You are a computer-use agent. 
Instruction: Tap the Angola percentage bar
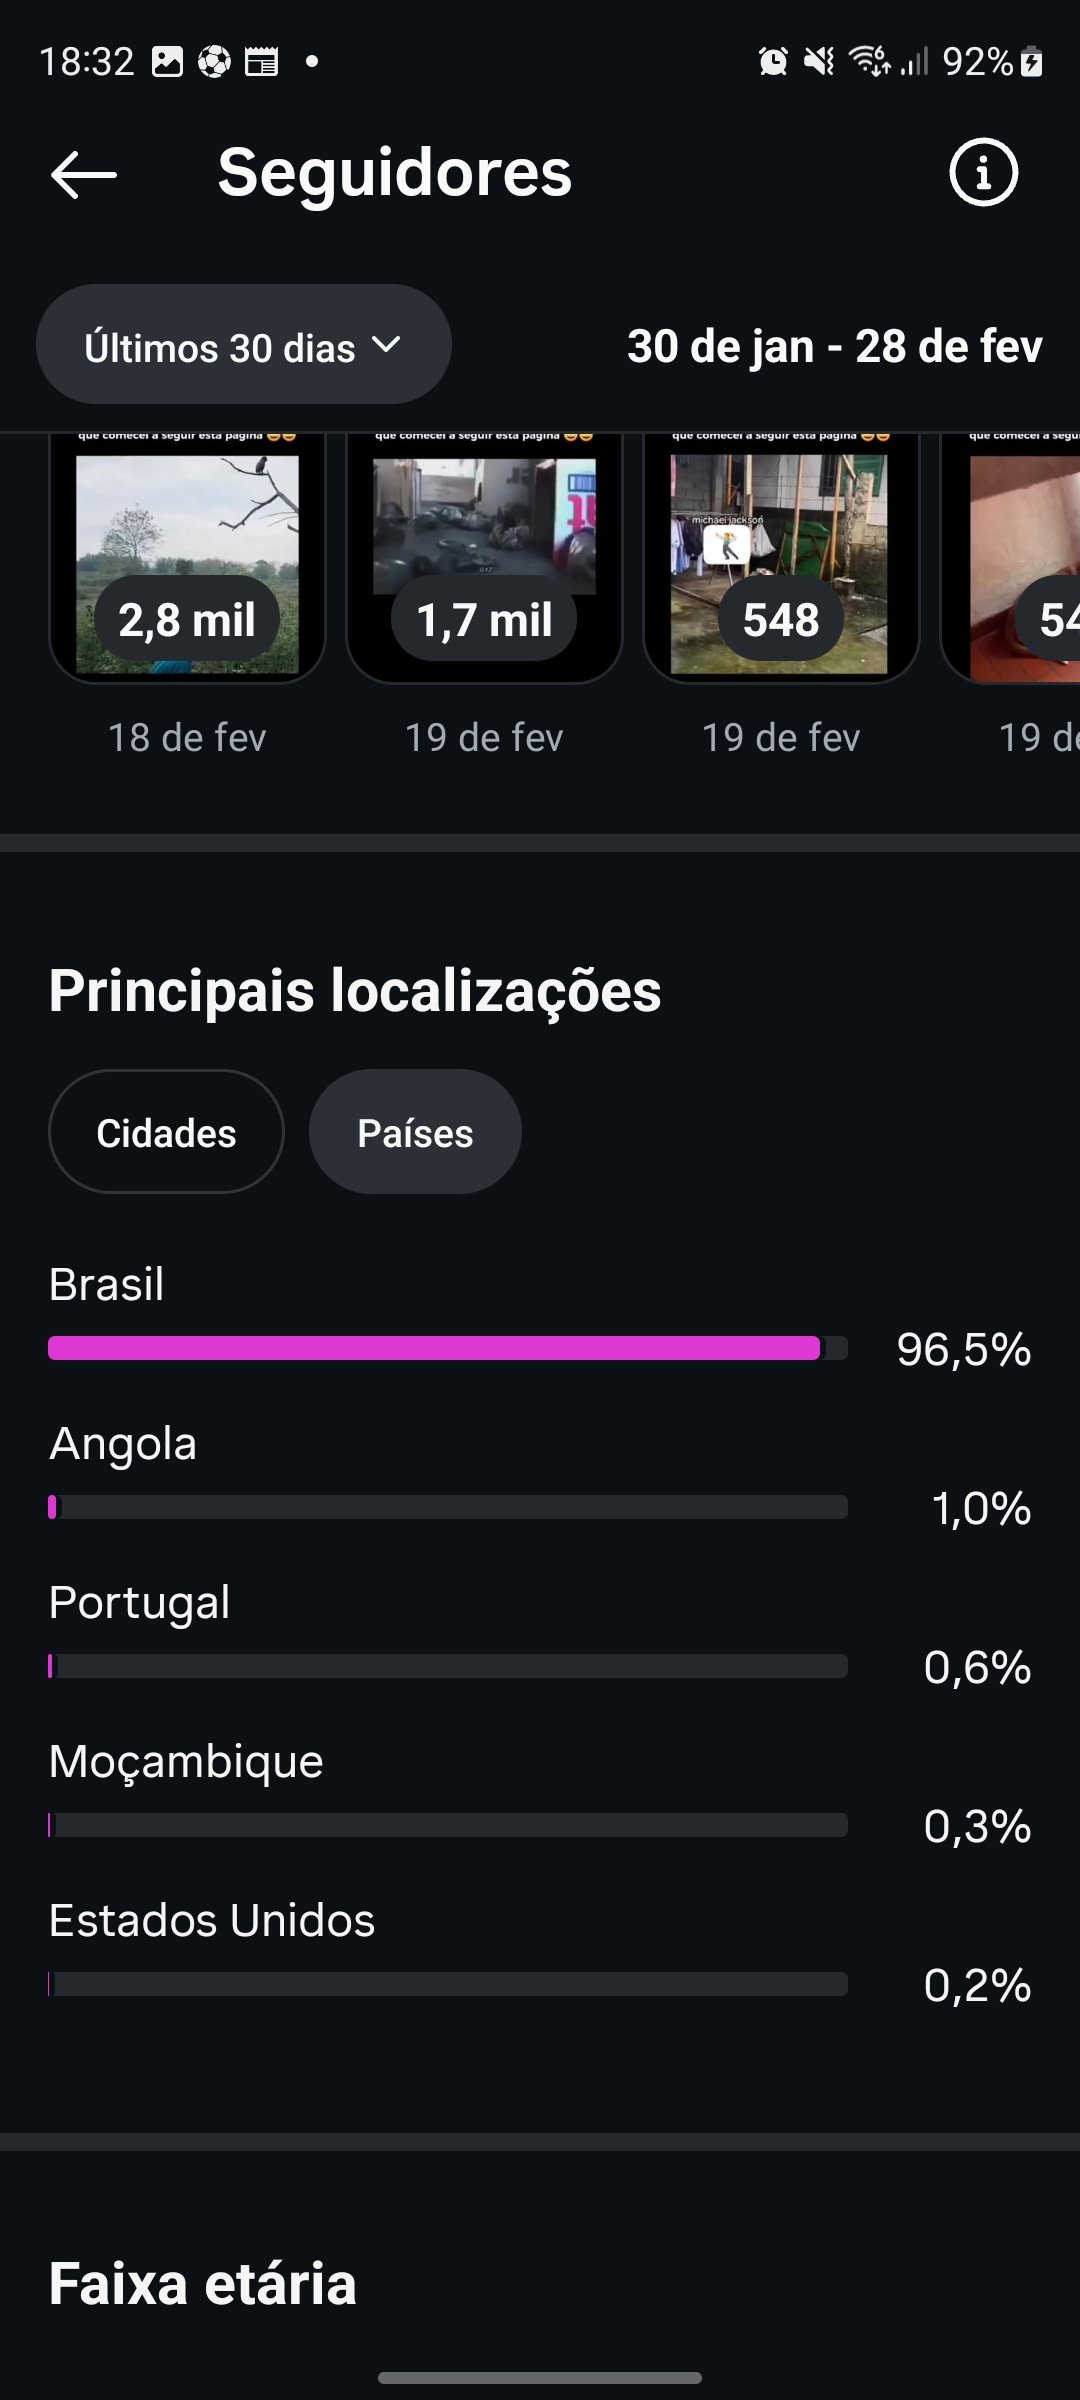447,1507
